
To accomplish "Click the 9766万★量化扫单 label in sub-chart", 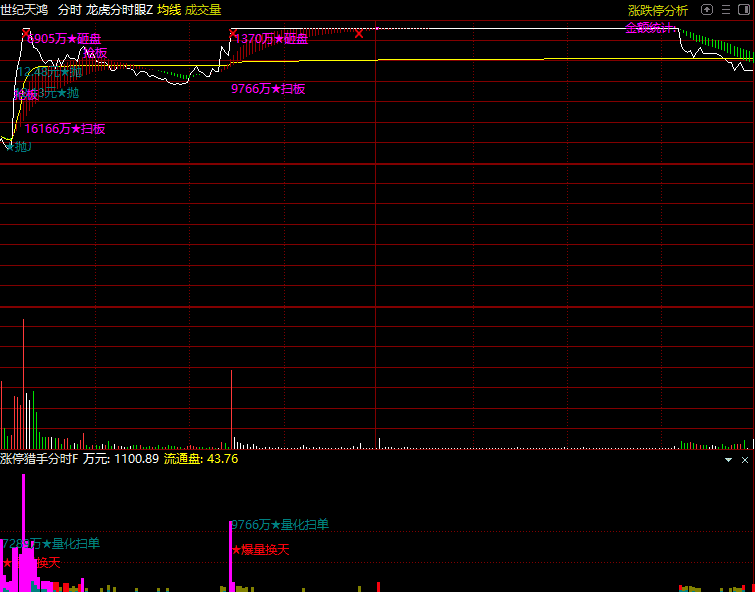I will 280,524.
